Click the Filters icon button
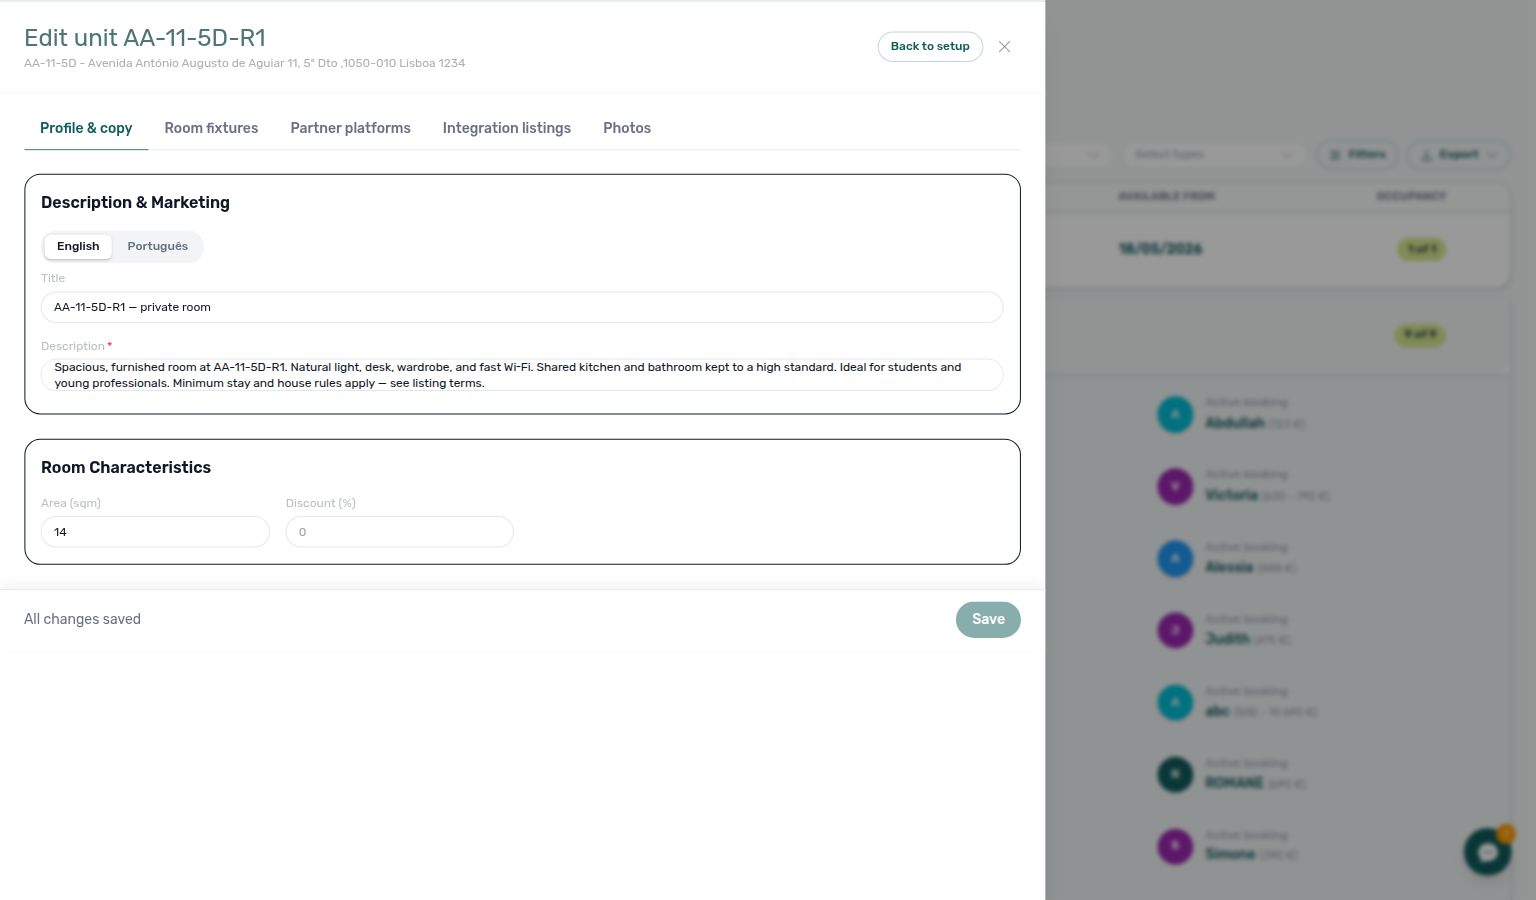The image size is (1536, 900). coord(1334,155)
